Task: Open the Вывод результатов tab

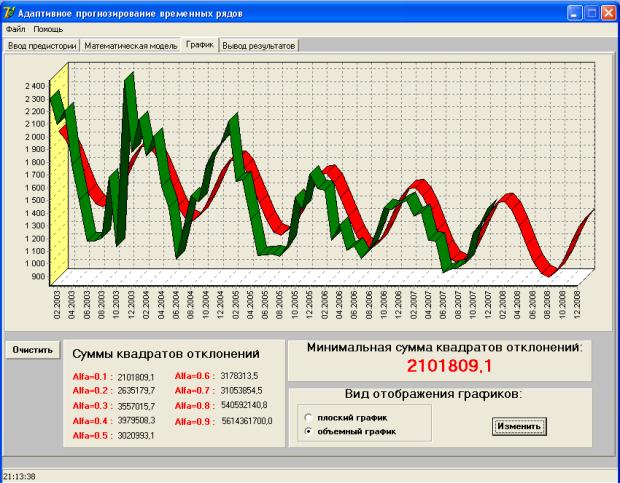Action: [x=260, y=46]
